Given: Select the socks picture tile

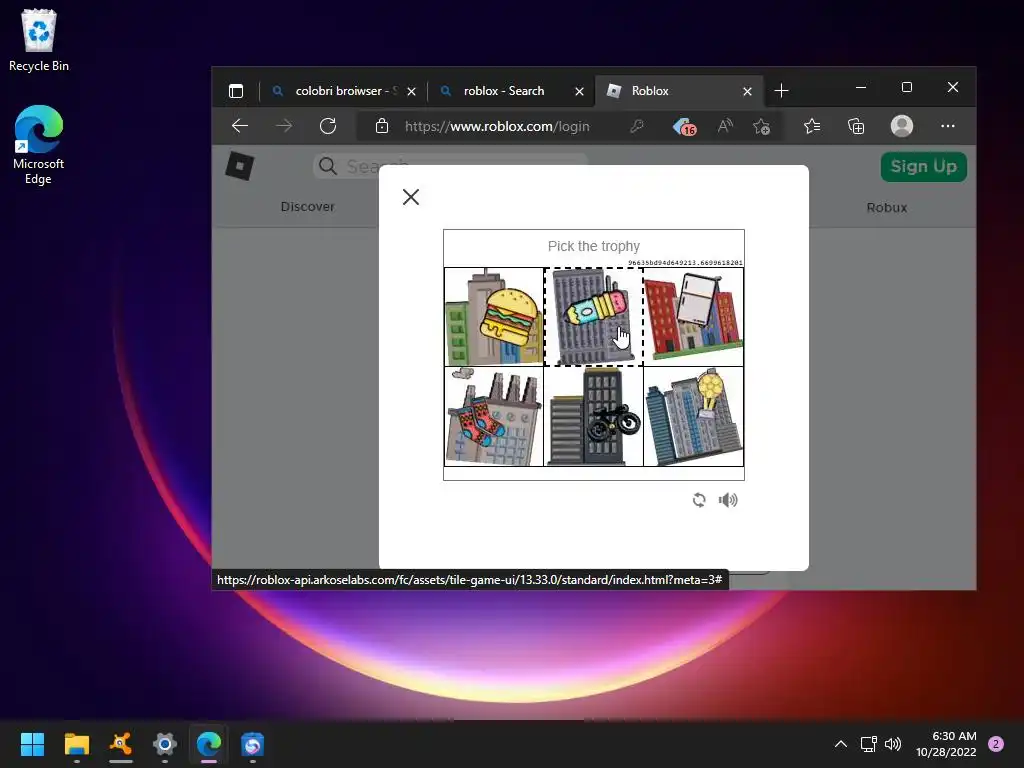Looking at the screenshot, I should click(494, 417).
